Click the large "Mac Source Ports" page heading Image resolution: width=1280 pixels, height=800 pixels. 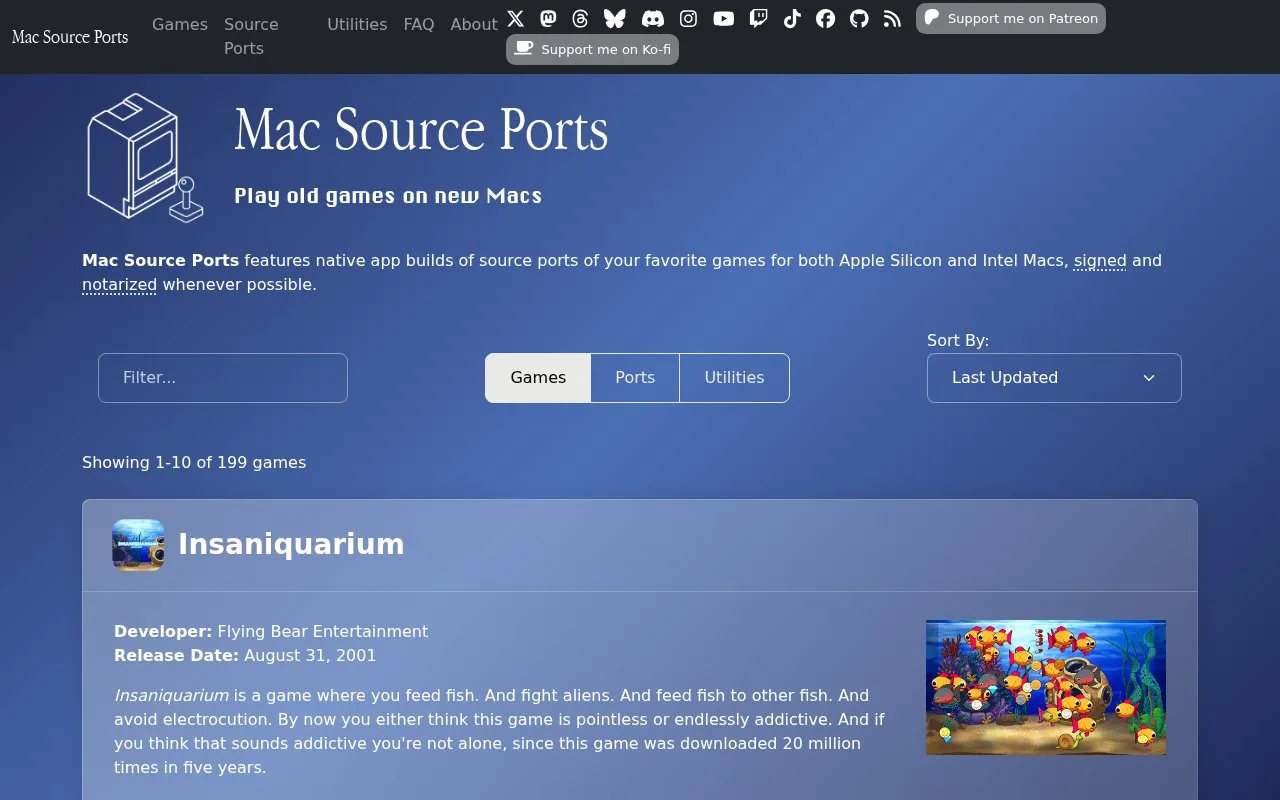tap(421, 129)
